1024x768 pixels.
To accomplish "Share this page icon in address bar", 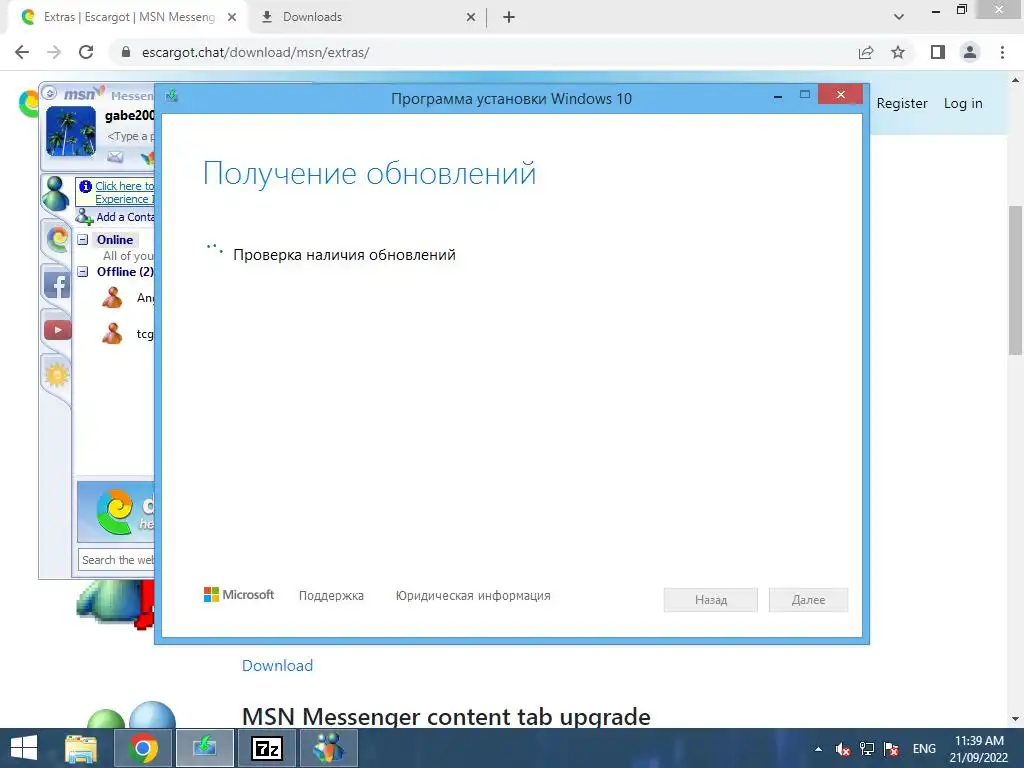I will click(866, 52).
